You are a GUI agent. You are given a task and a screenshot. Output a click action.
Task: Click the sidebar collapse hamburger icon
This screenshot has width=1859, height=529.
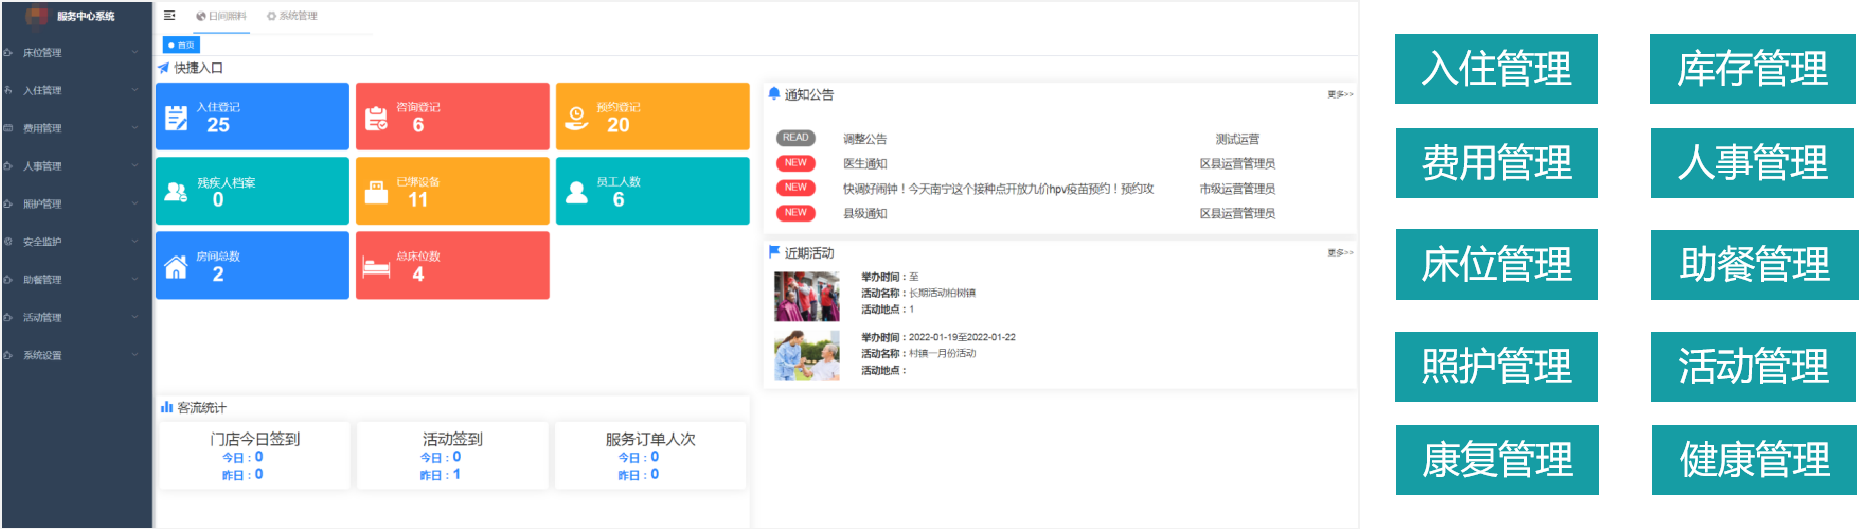pyautogui.click(x=169, y=15)
